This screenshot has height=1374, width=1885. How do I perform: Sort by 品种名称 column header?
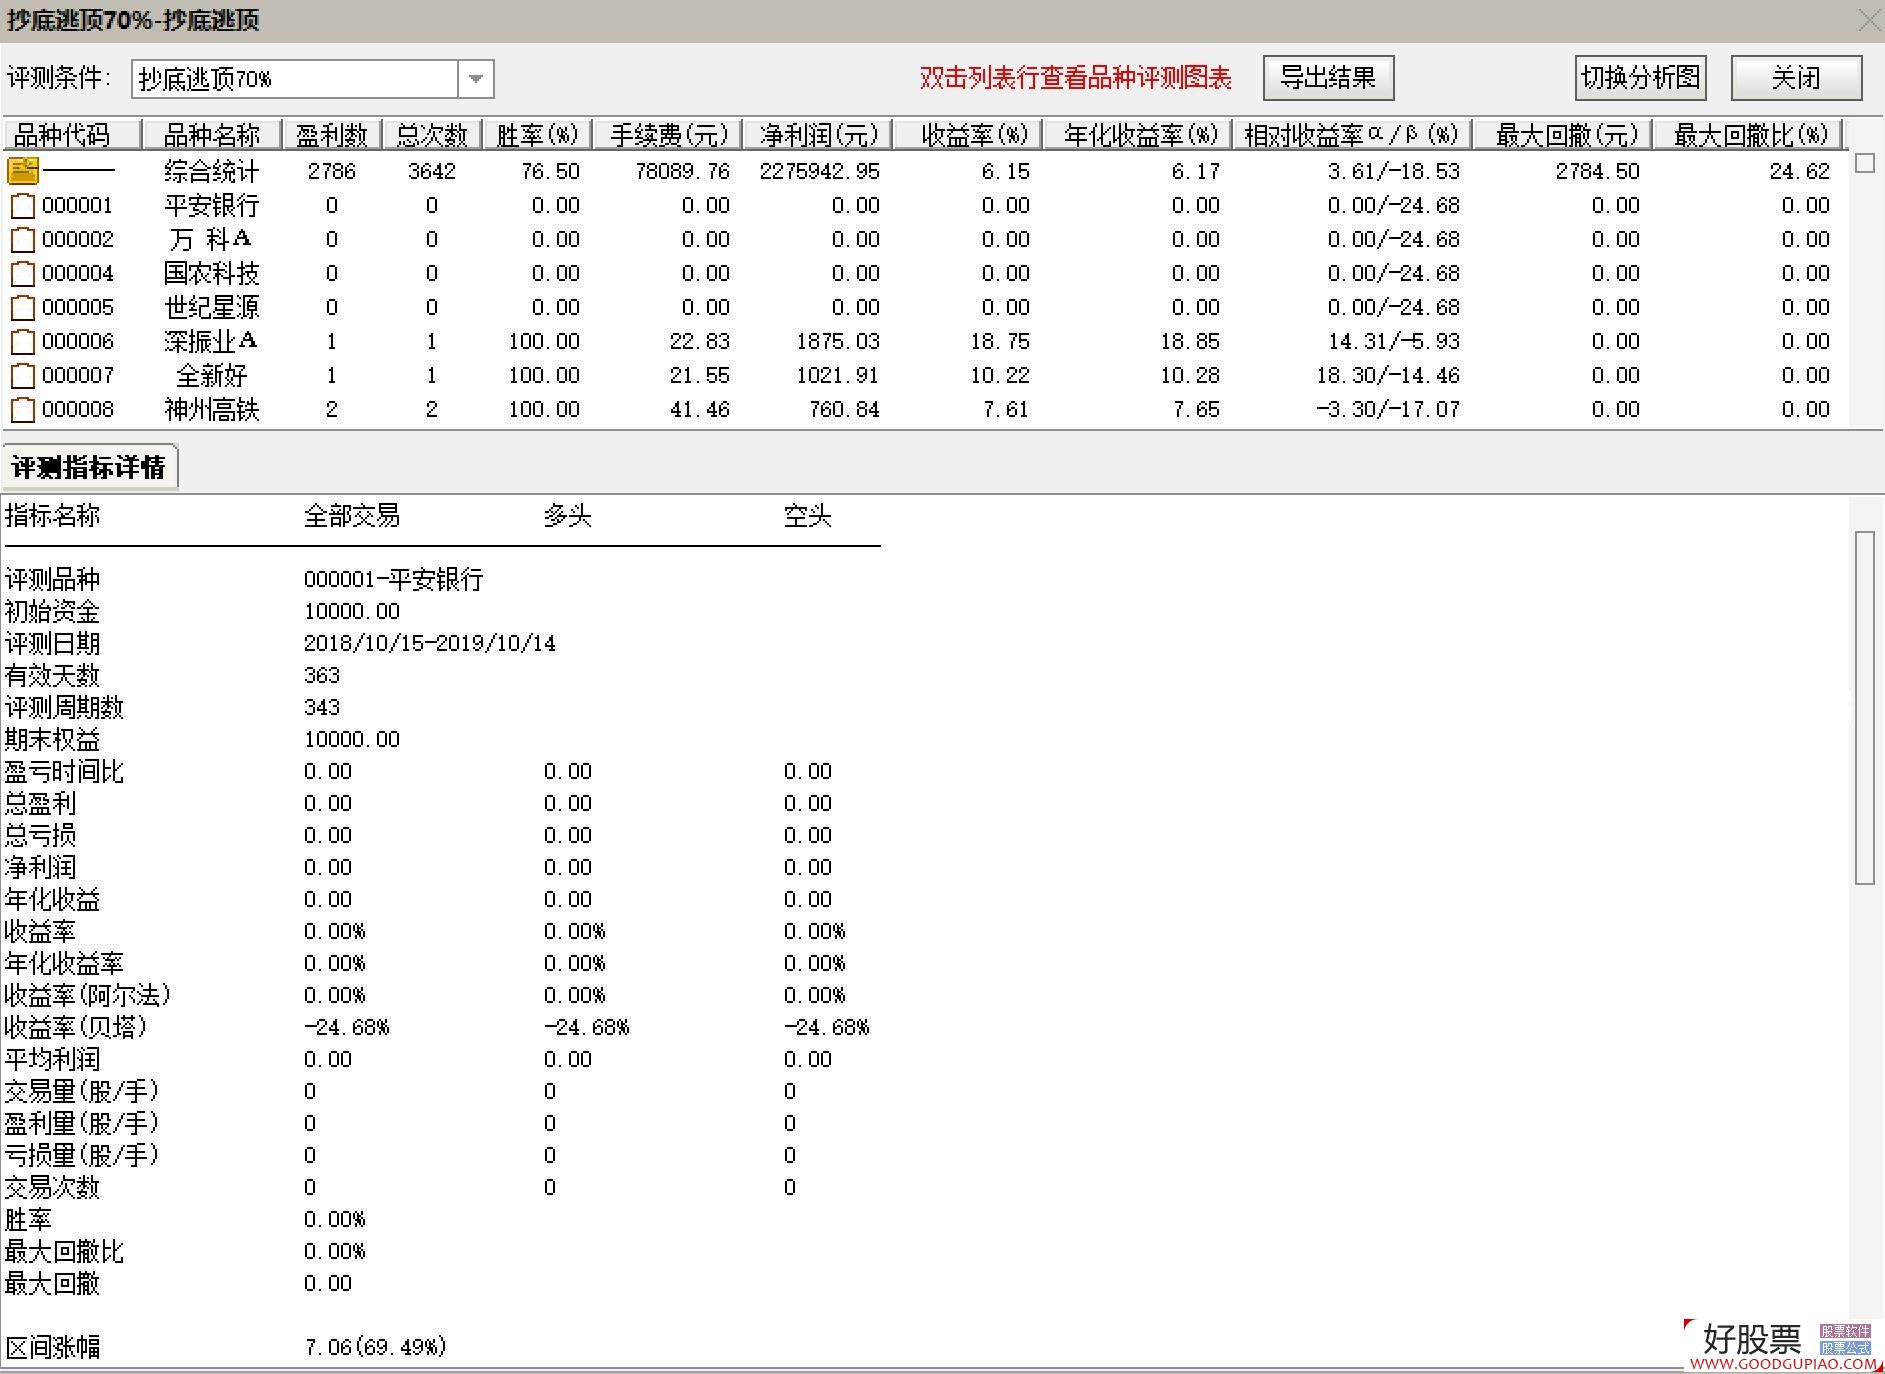click(212, 135)
